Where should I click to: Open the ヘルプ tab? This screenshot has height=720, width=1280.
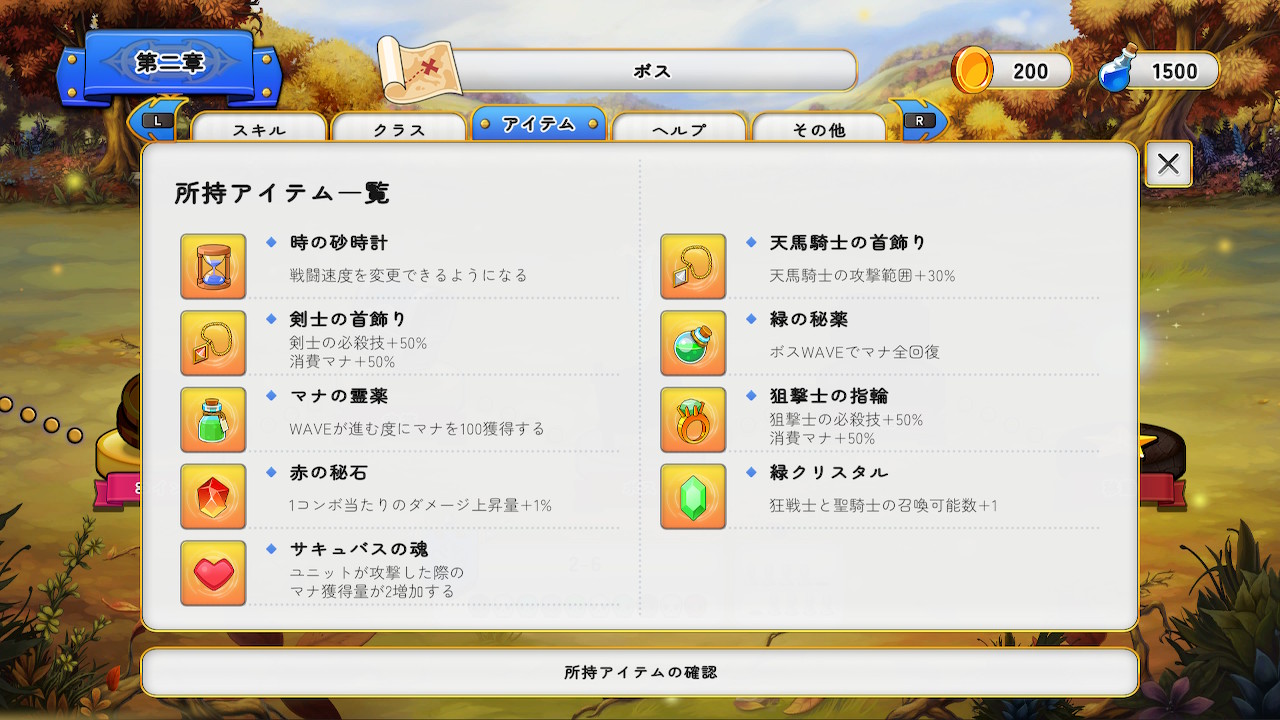click(679, 128)
